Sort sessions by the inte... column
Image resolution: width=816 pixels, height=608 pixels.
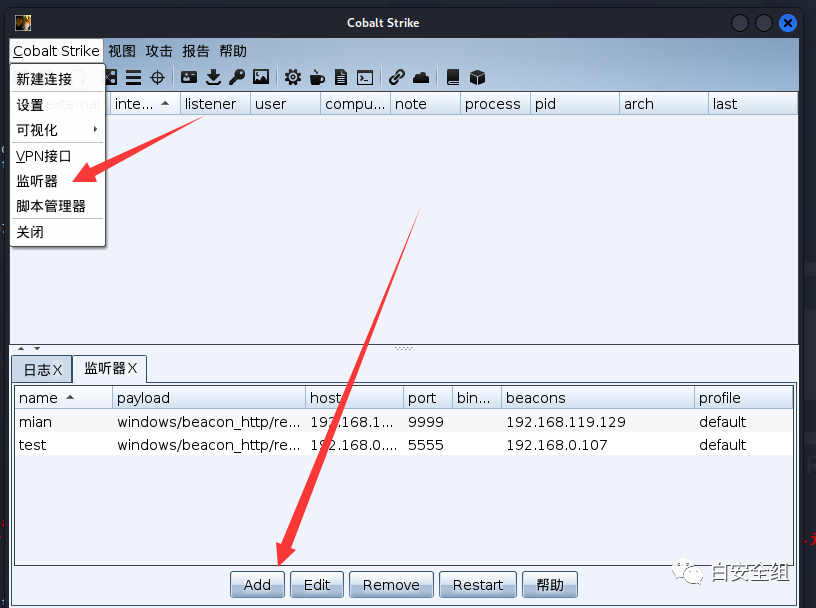[145, 104]
